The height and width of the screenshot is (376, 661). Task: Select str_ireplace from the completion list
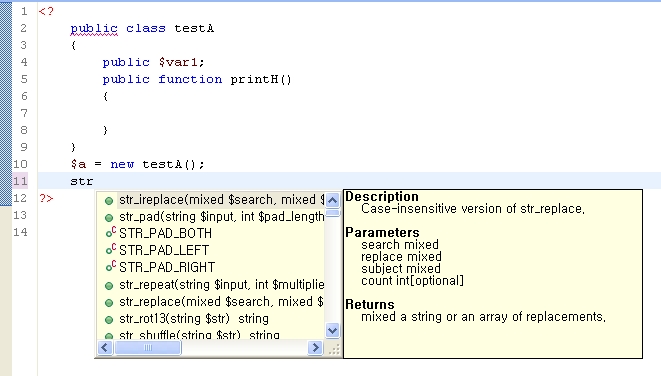click(211, 200)
